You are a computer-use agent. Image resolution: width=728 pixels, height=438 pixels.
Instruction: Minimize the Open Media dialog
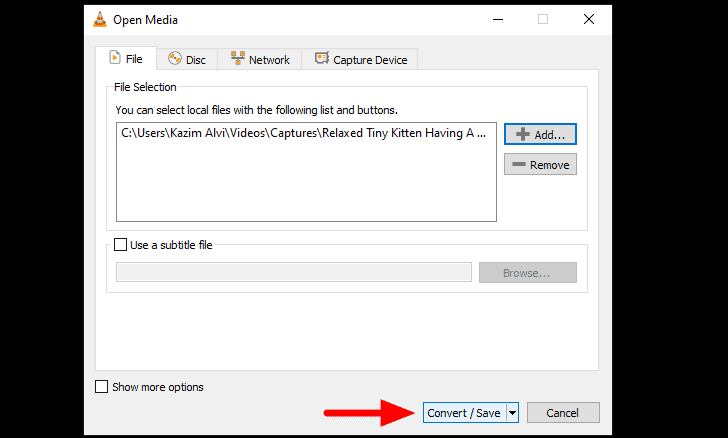coord(498,20)
